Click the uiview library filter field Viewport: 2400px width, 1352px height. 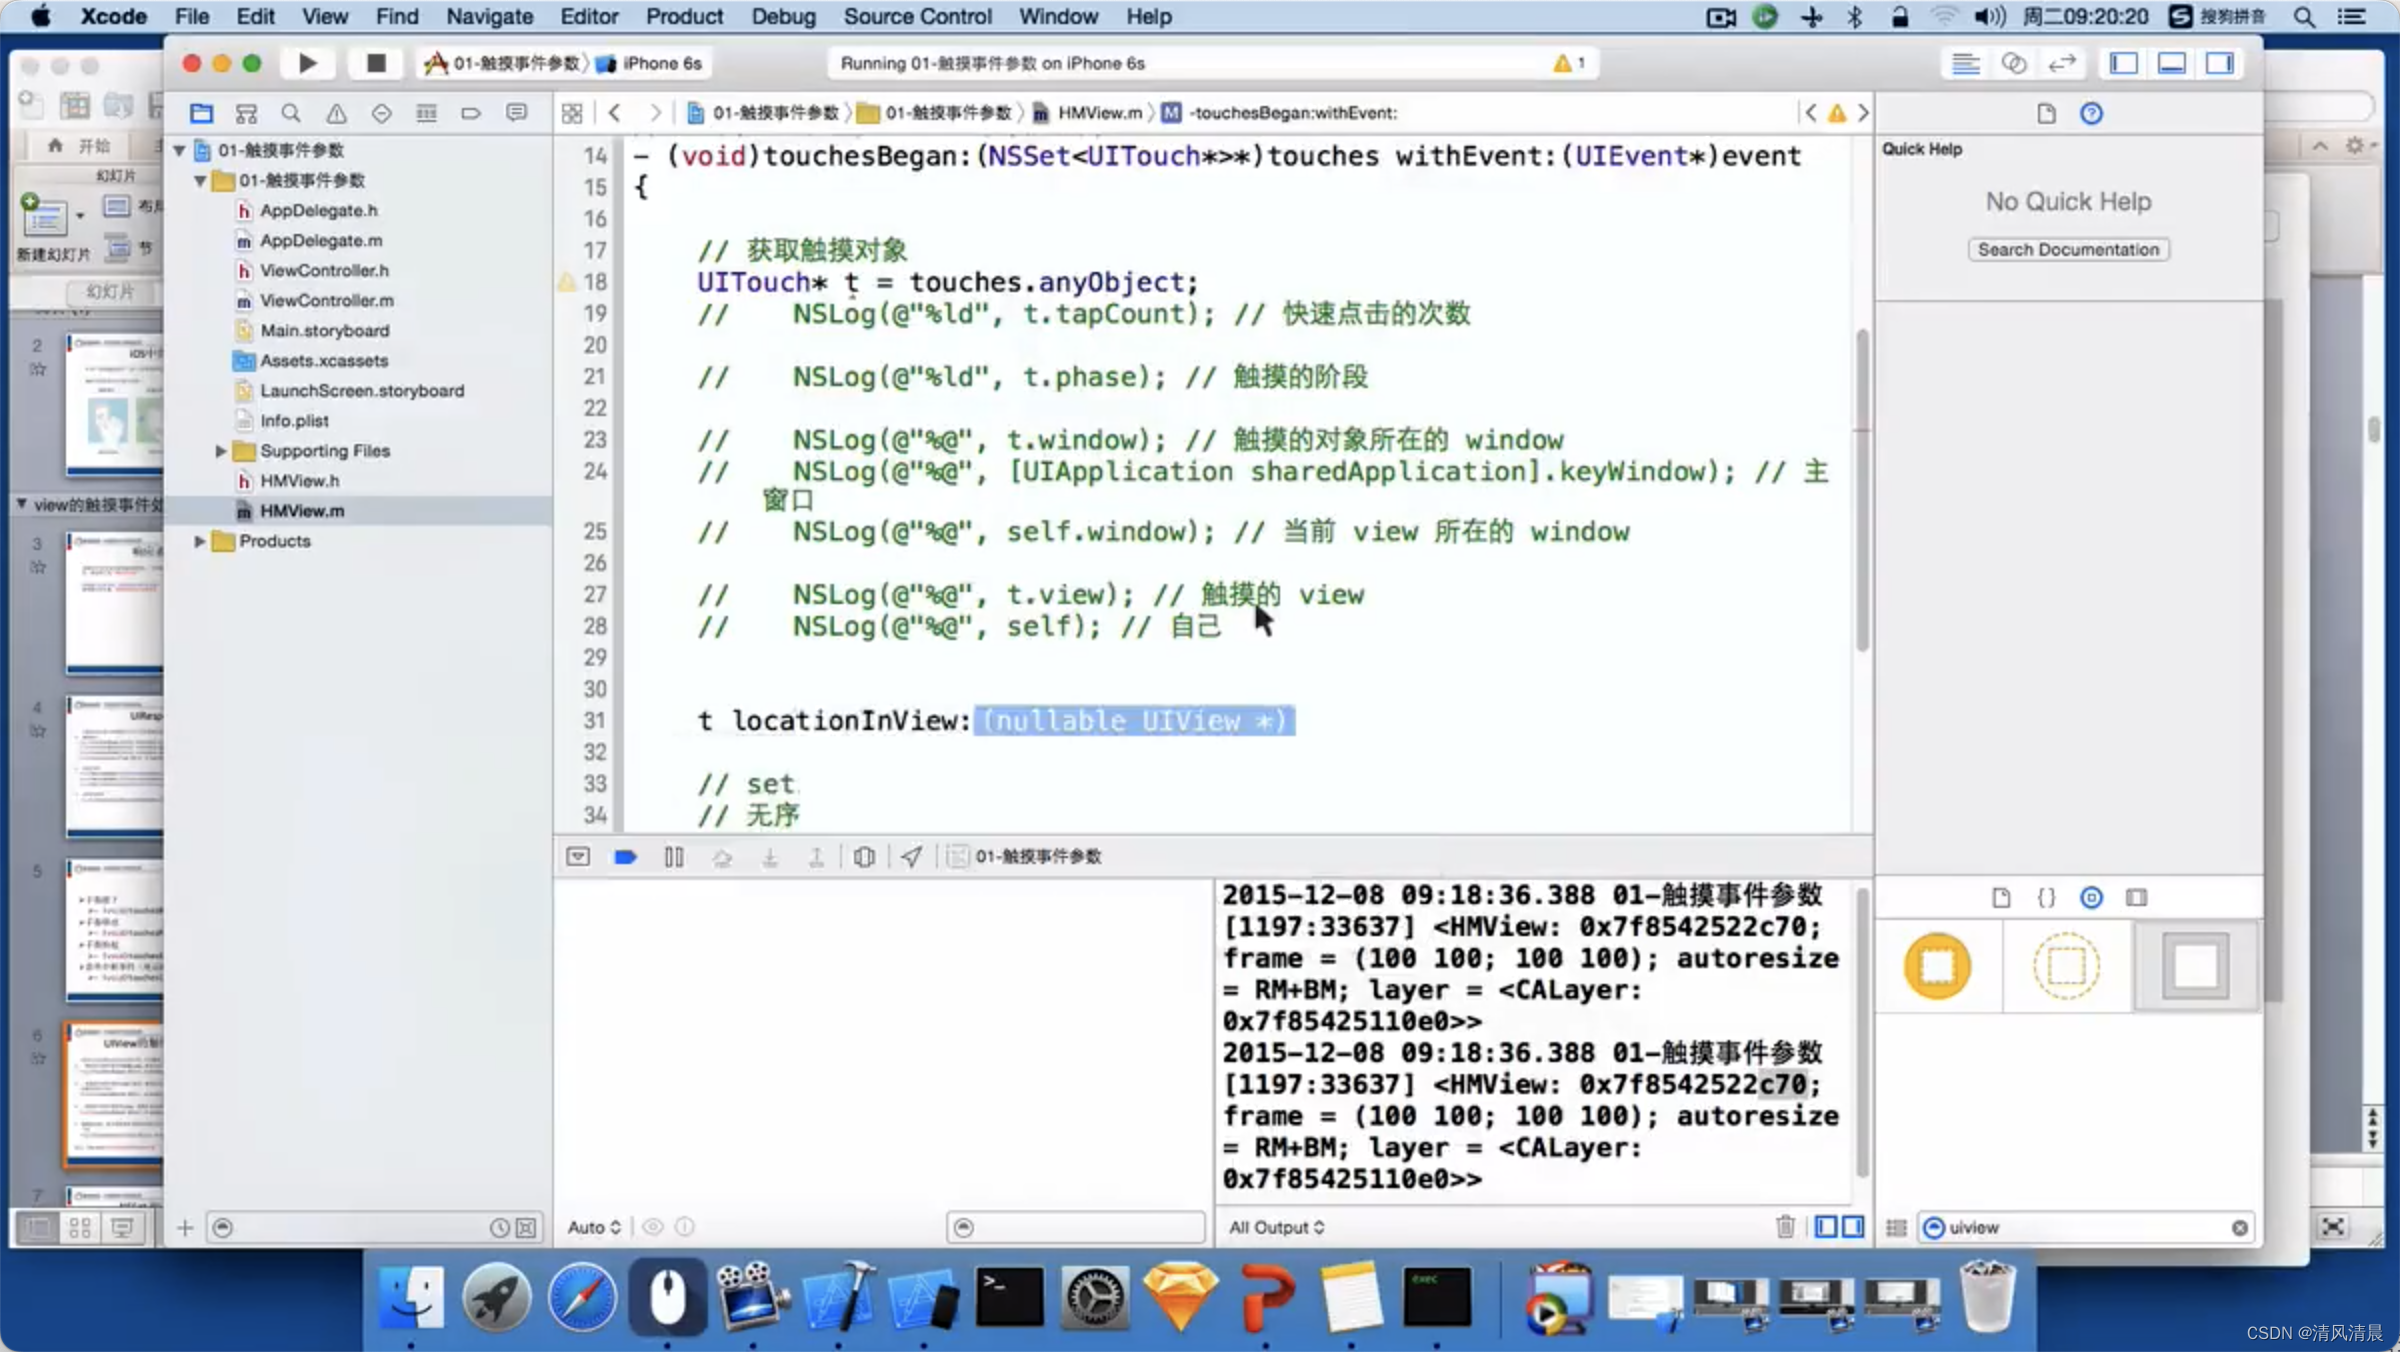[x=2085, y=1228]
